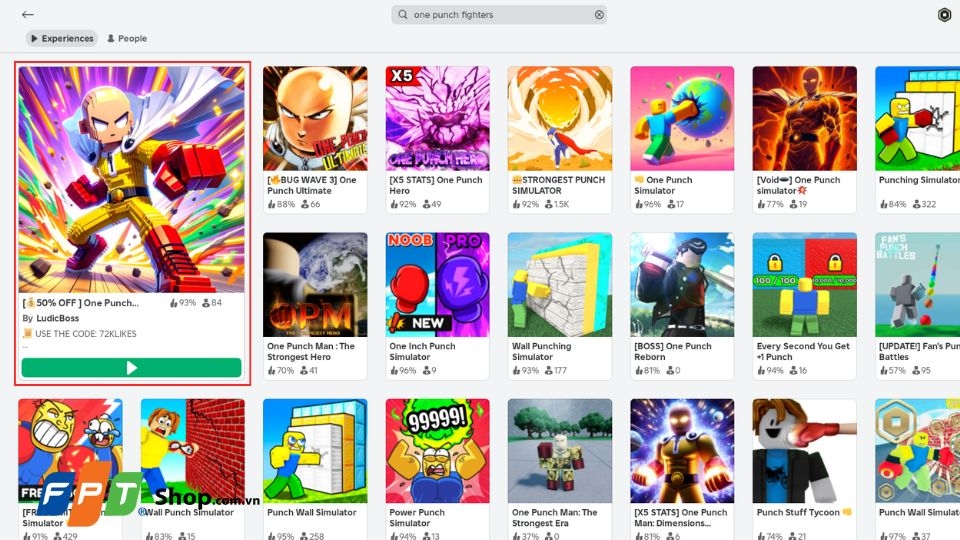The width and height of the screenshot is (960, 540).
Task: Open the large 50% OFF One Punch thumbnail
Action: (x=132, y=179)
